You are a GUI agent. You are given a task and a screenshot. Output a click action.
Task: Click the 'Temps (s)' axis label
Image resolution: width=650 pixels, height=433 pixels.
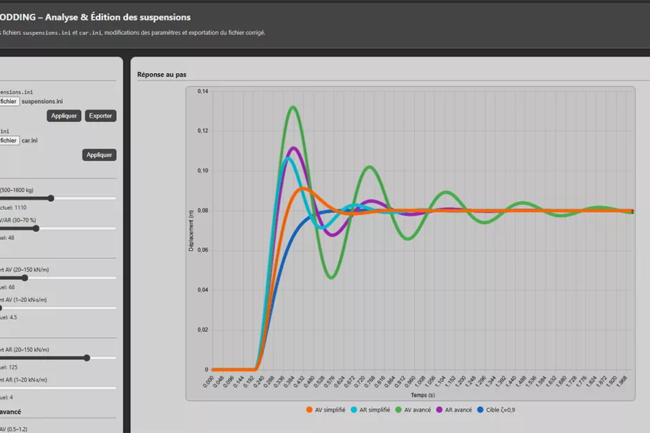pos(423,395)
